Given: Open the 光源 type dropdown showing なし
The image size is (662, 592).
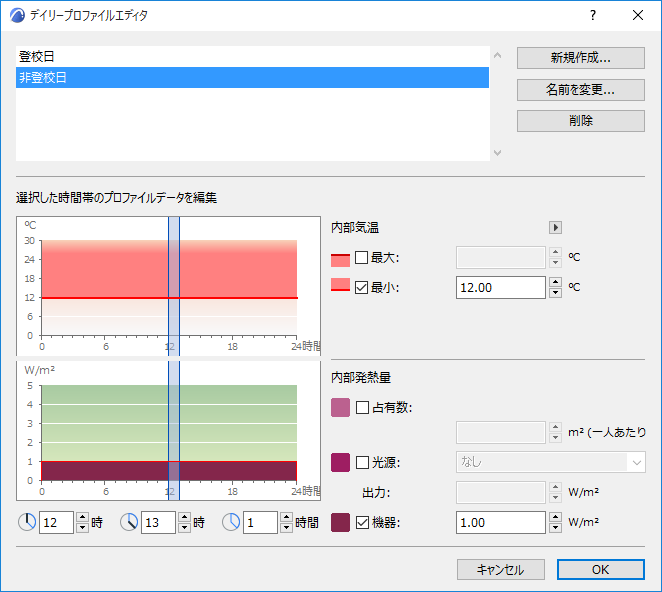Looking at the screenshot, I should (551, 462).
